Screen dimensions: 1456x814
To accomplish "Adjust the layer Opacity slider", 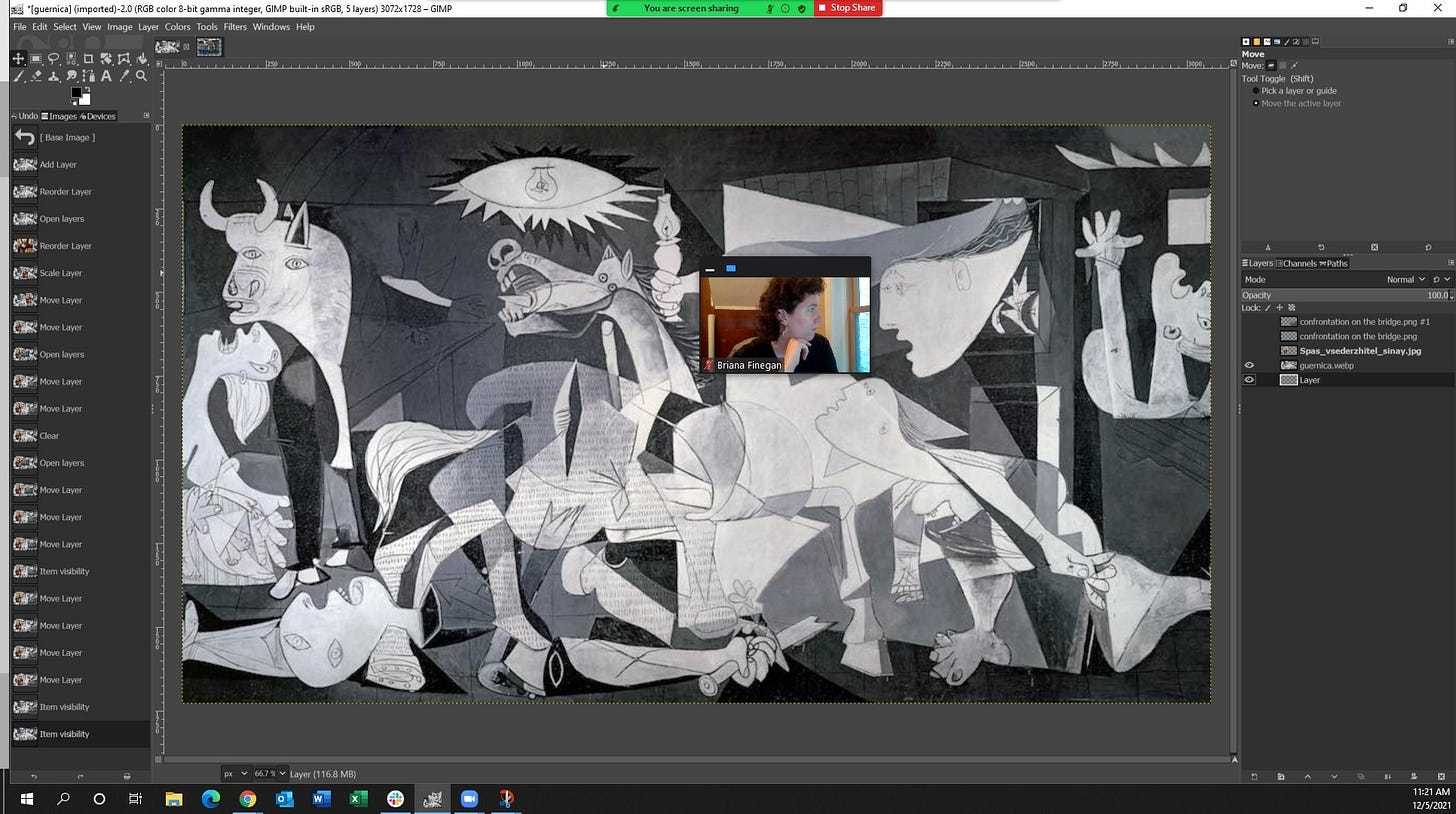I will (1346, 295).
